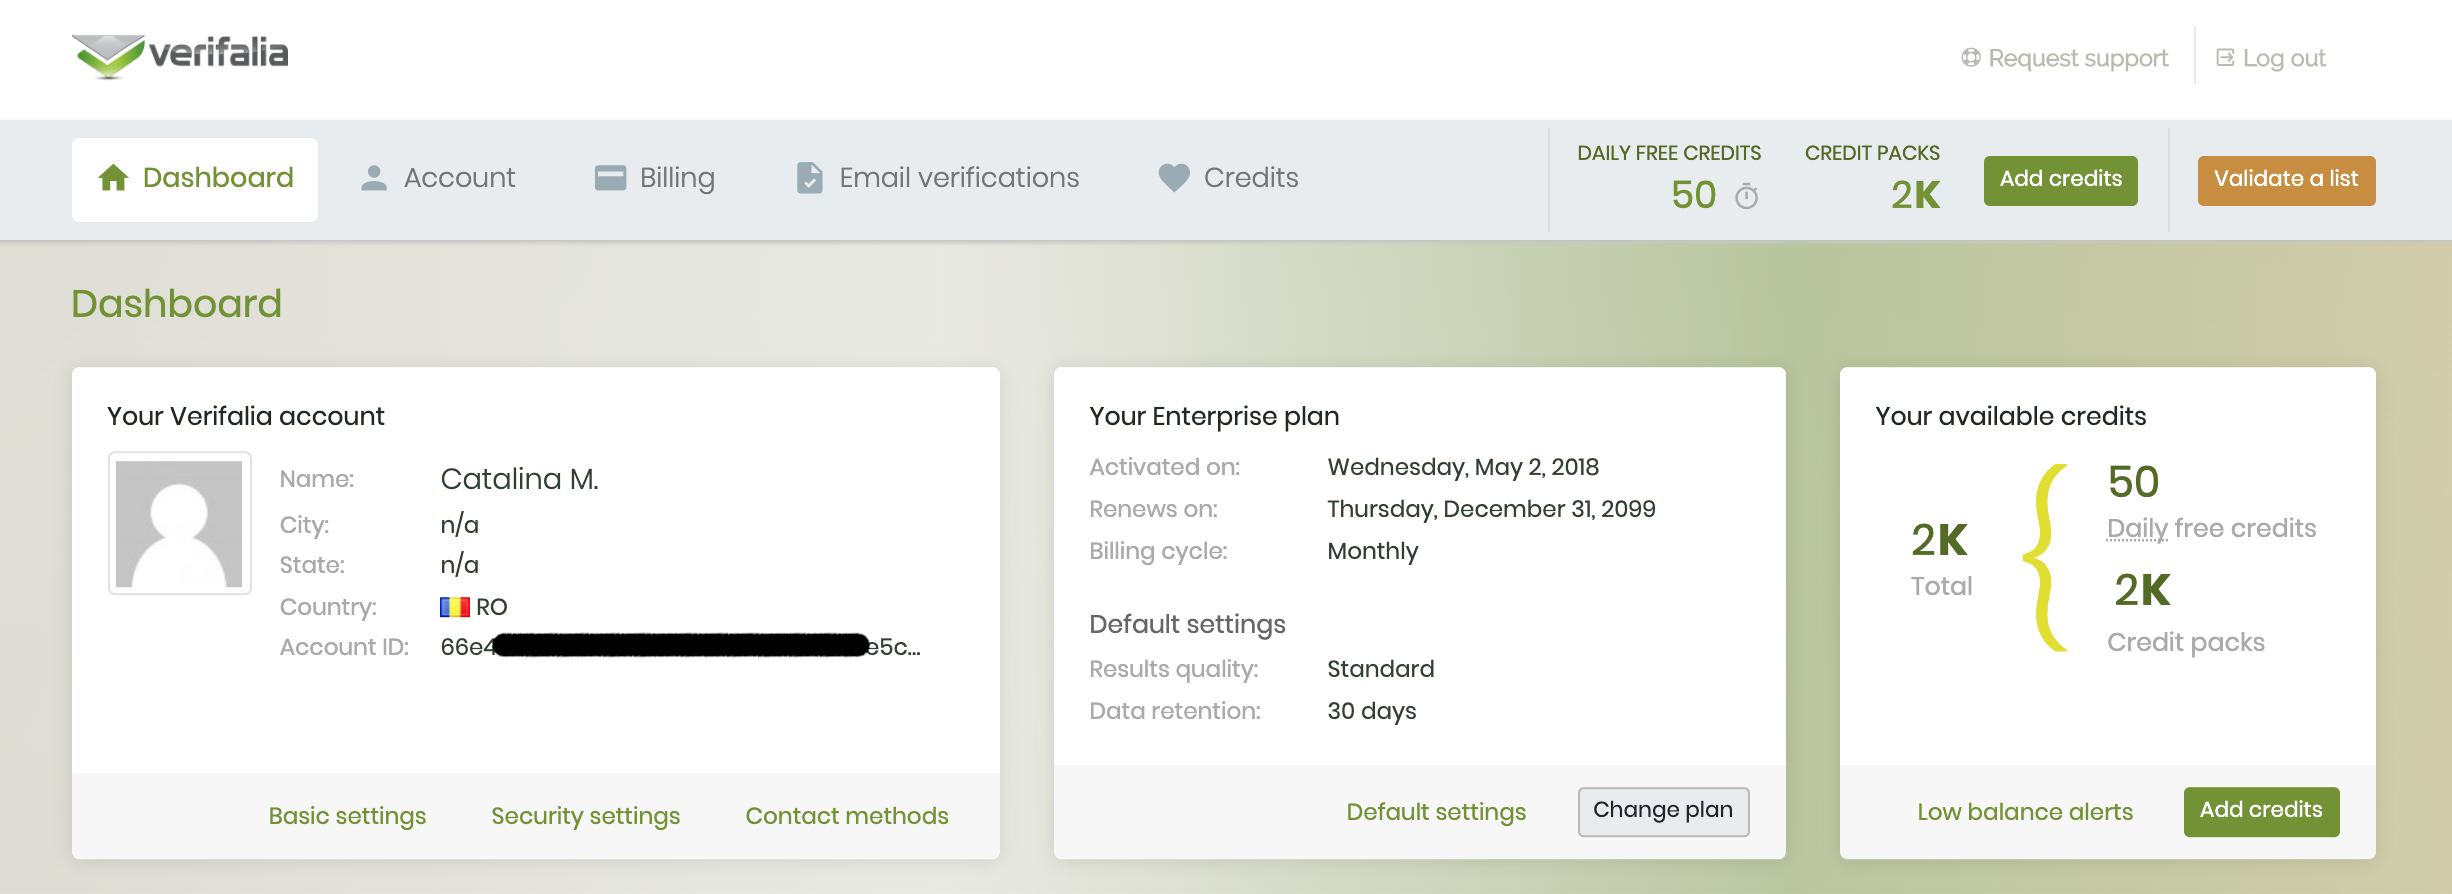Screen dimensions: 2452x894
Task: Click the Billing card icon
Action: (x=610, y=178)
